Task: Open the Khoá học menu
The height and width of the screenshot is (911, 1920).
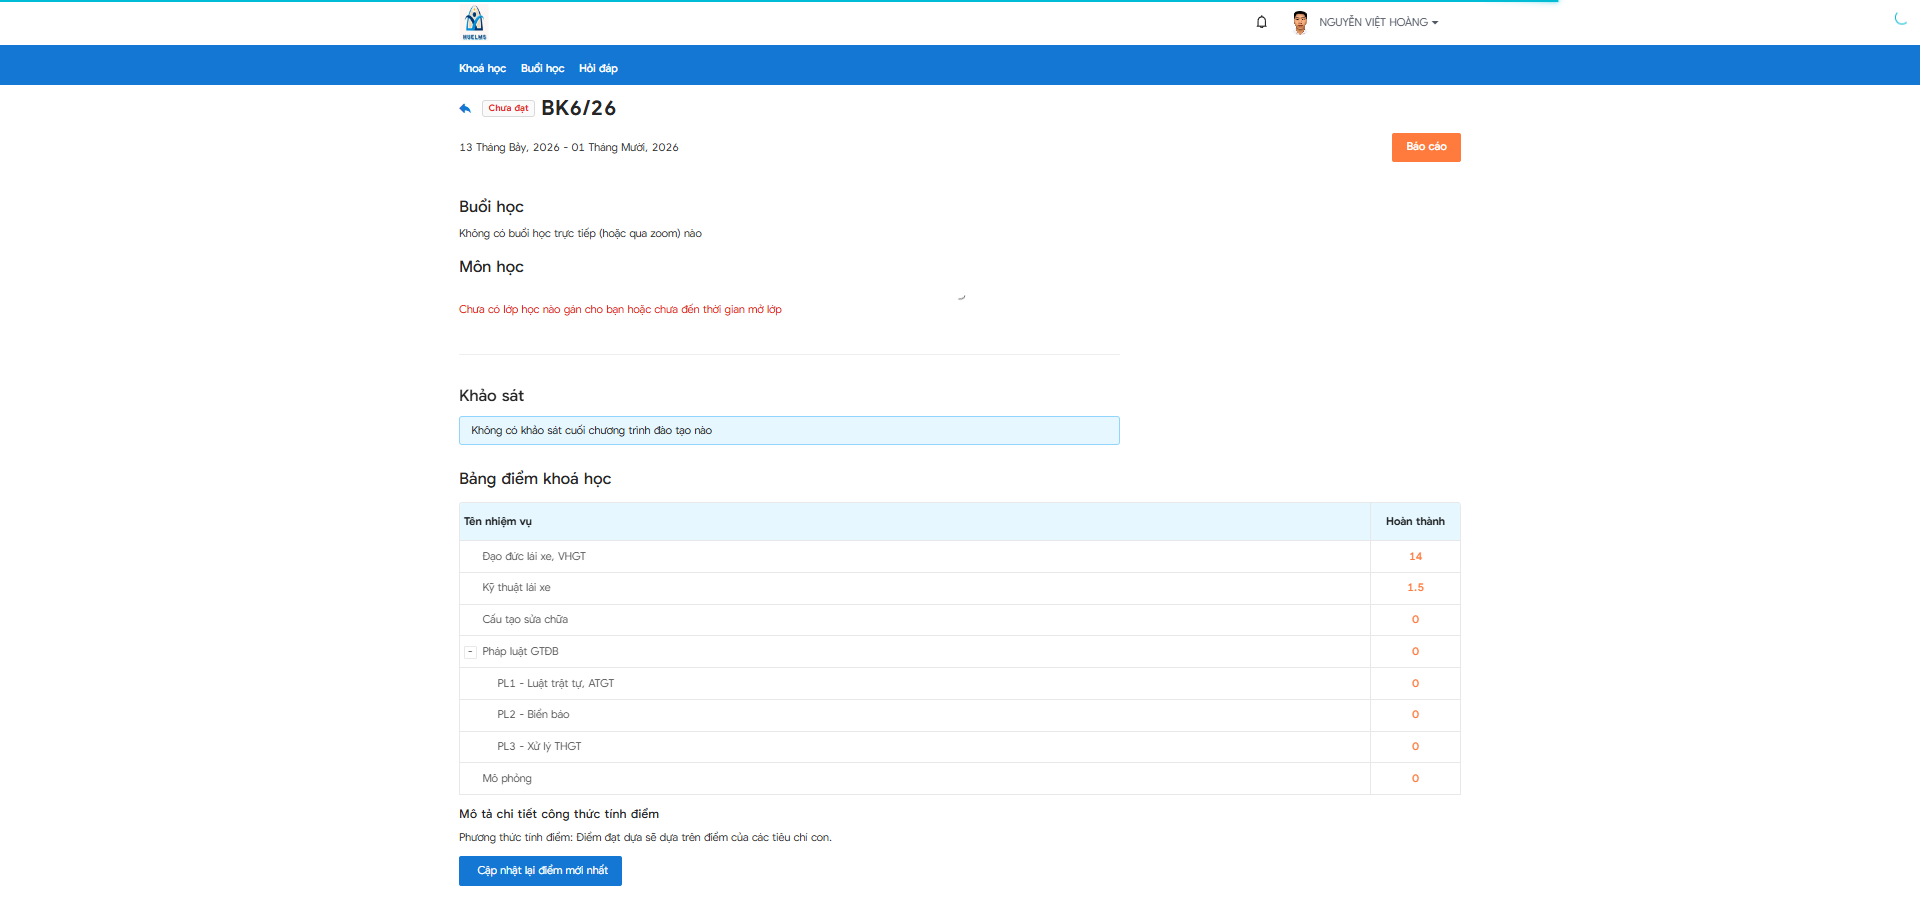Action: click(x=482, y=68)
